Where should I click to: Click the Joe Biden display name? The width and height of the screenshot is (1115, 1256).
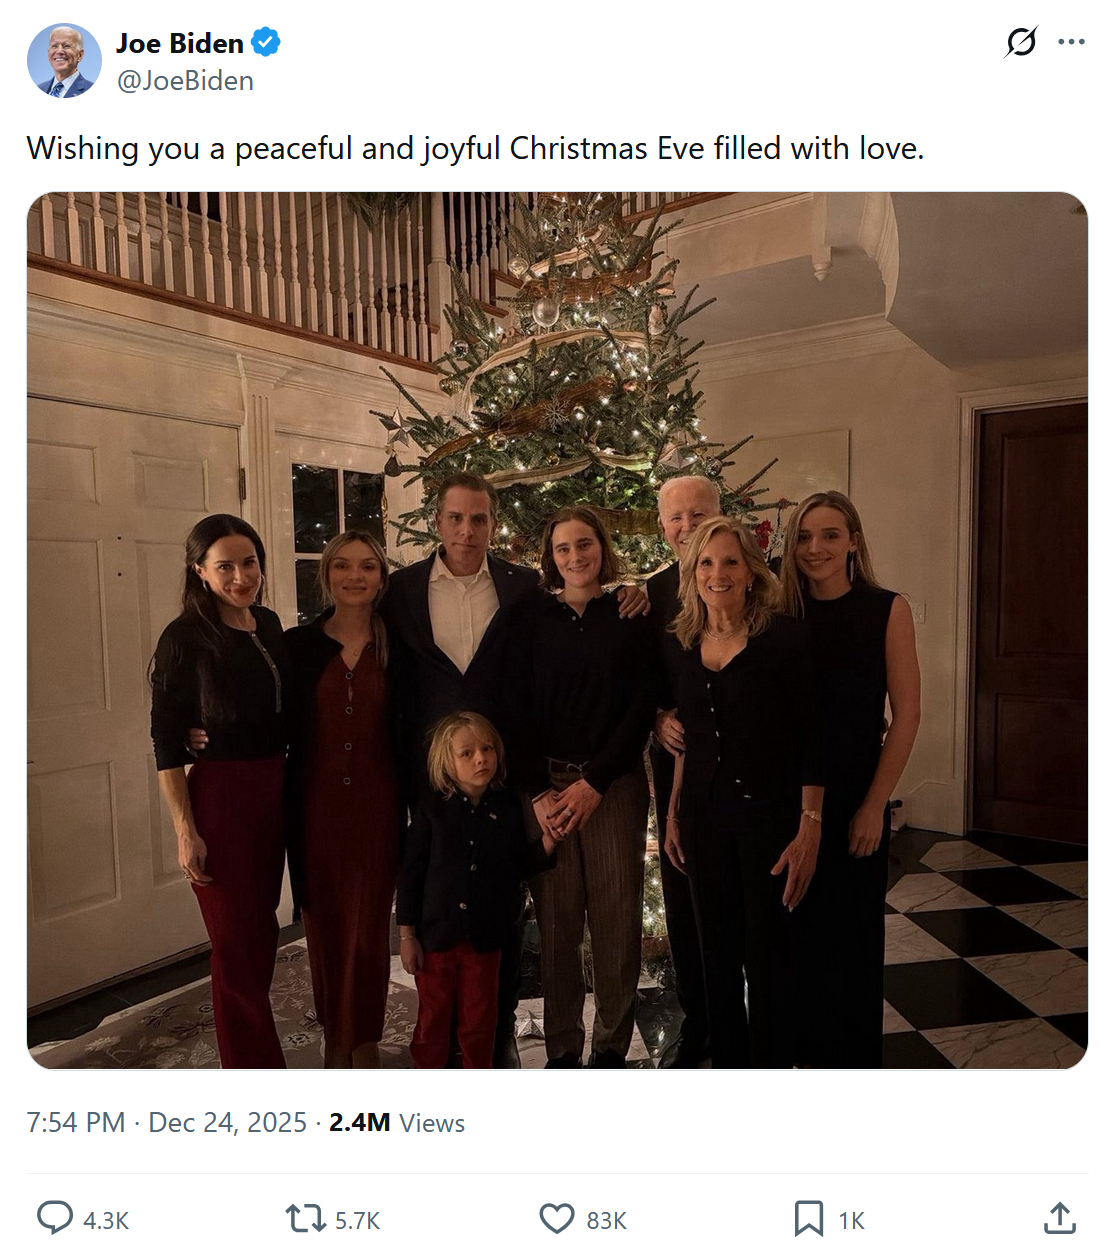click(180, 43)
